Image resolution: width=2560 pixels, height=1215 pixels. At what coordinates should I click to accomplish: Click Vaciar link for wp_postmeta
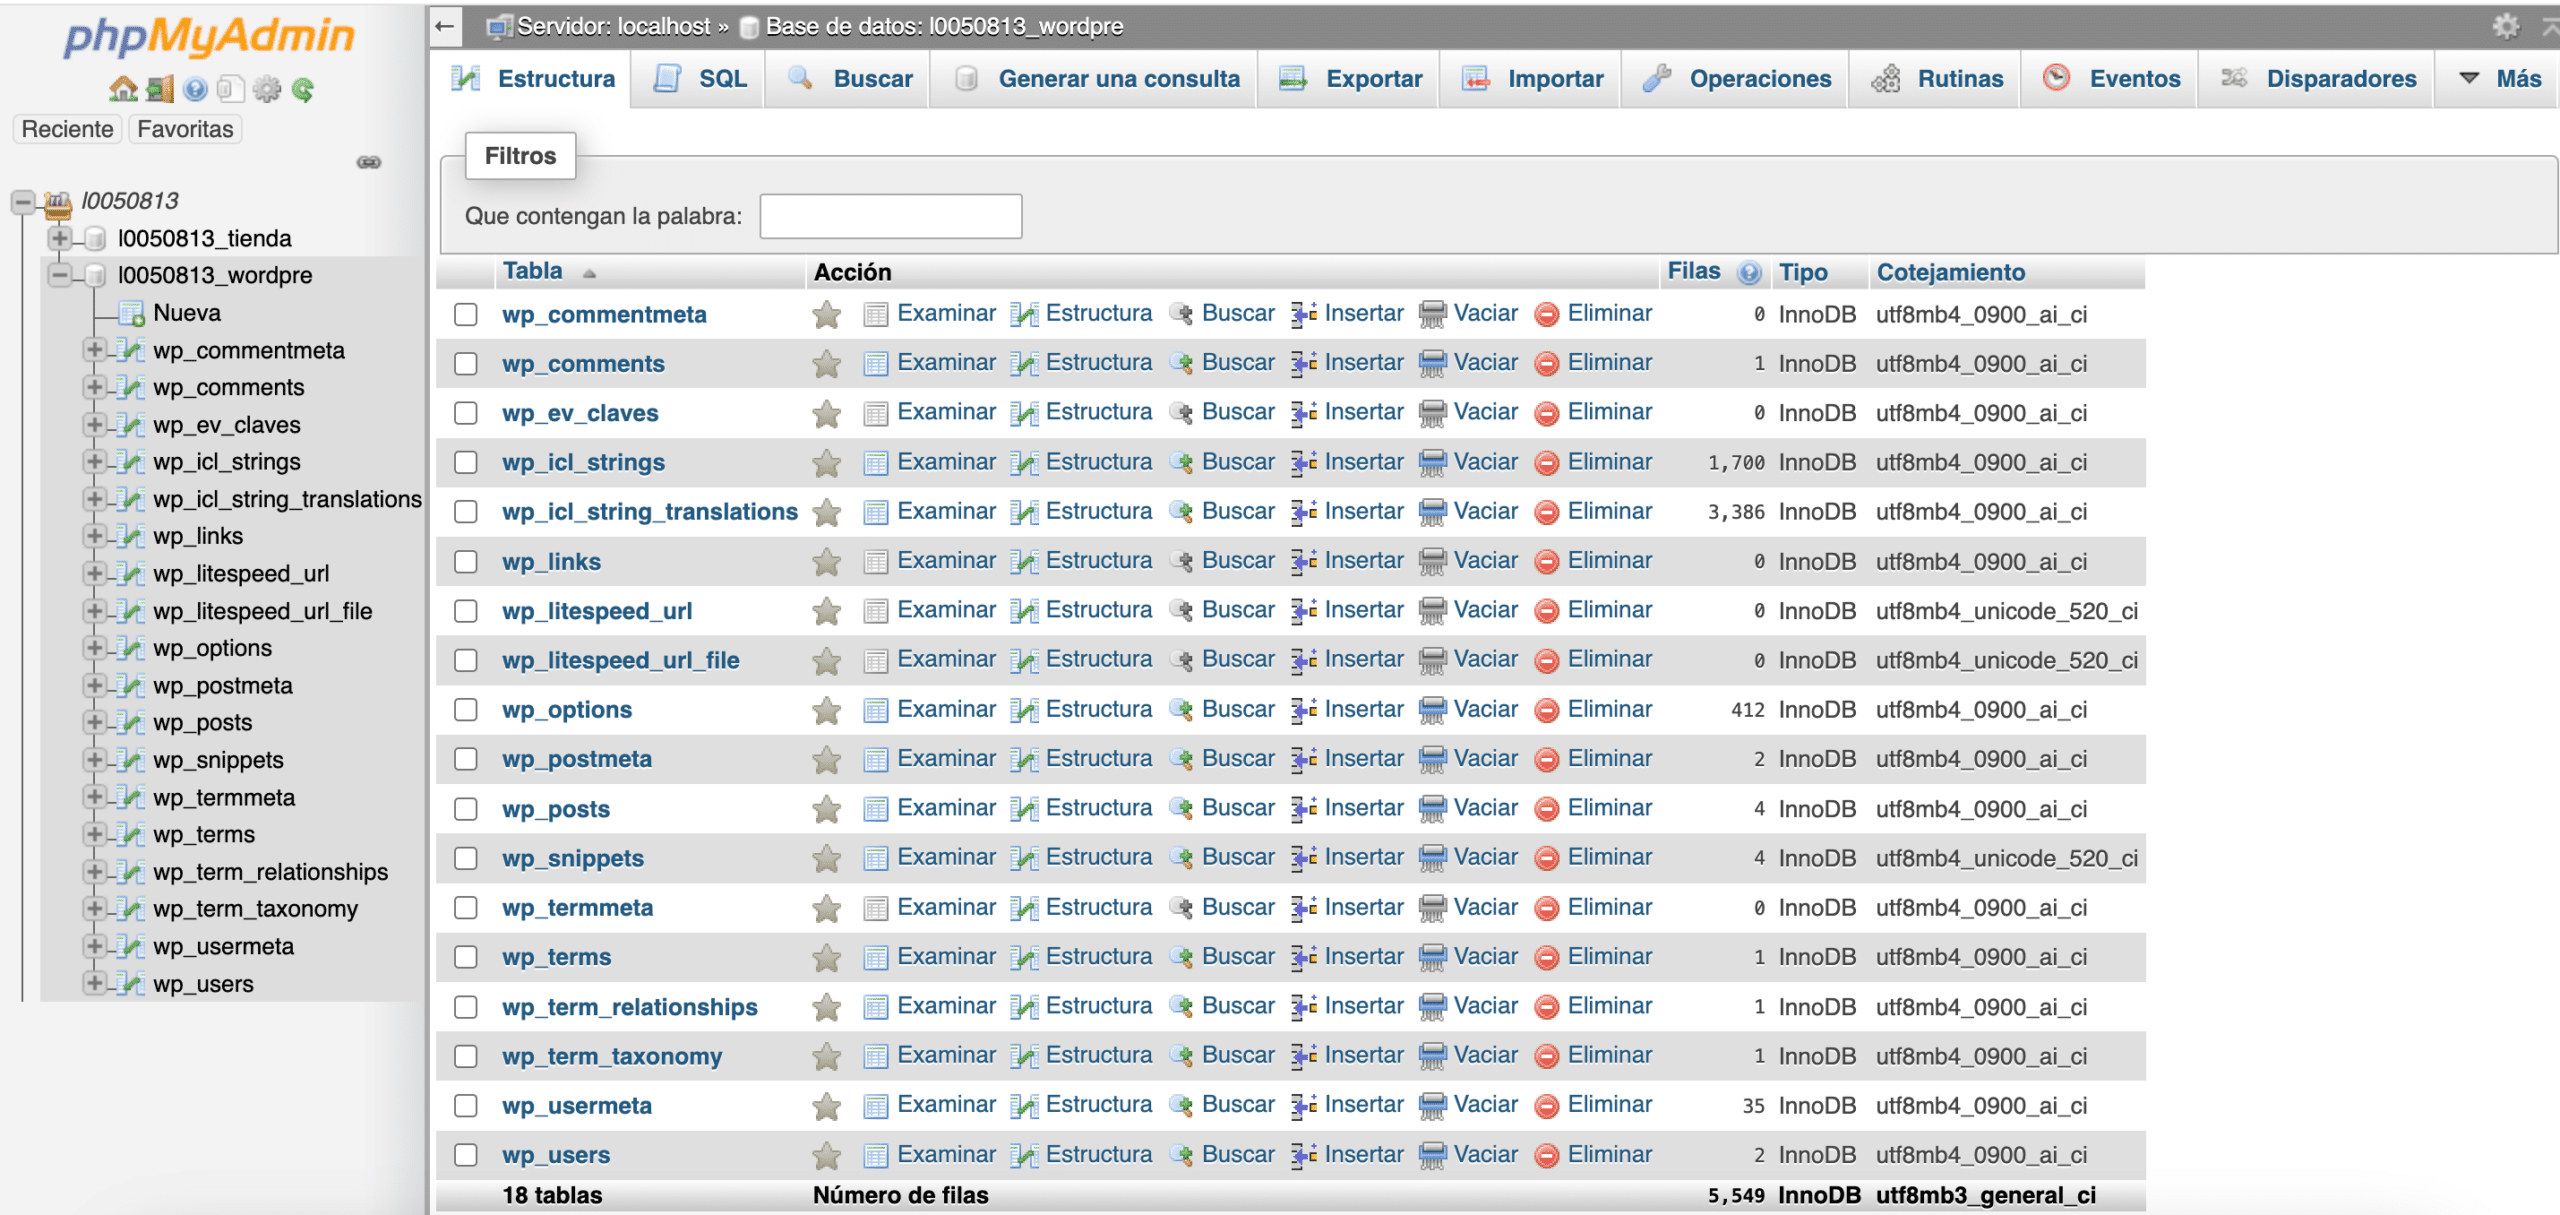(x=1484, y=759)
